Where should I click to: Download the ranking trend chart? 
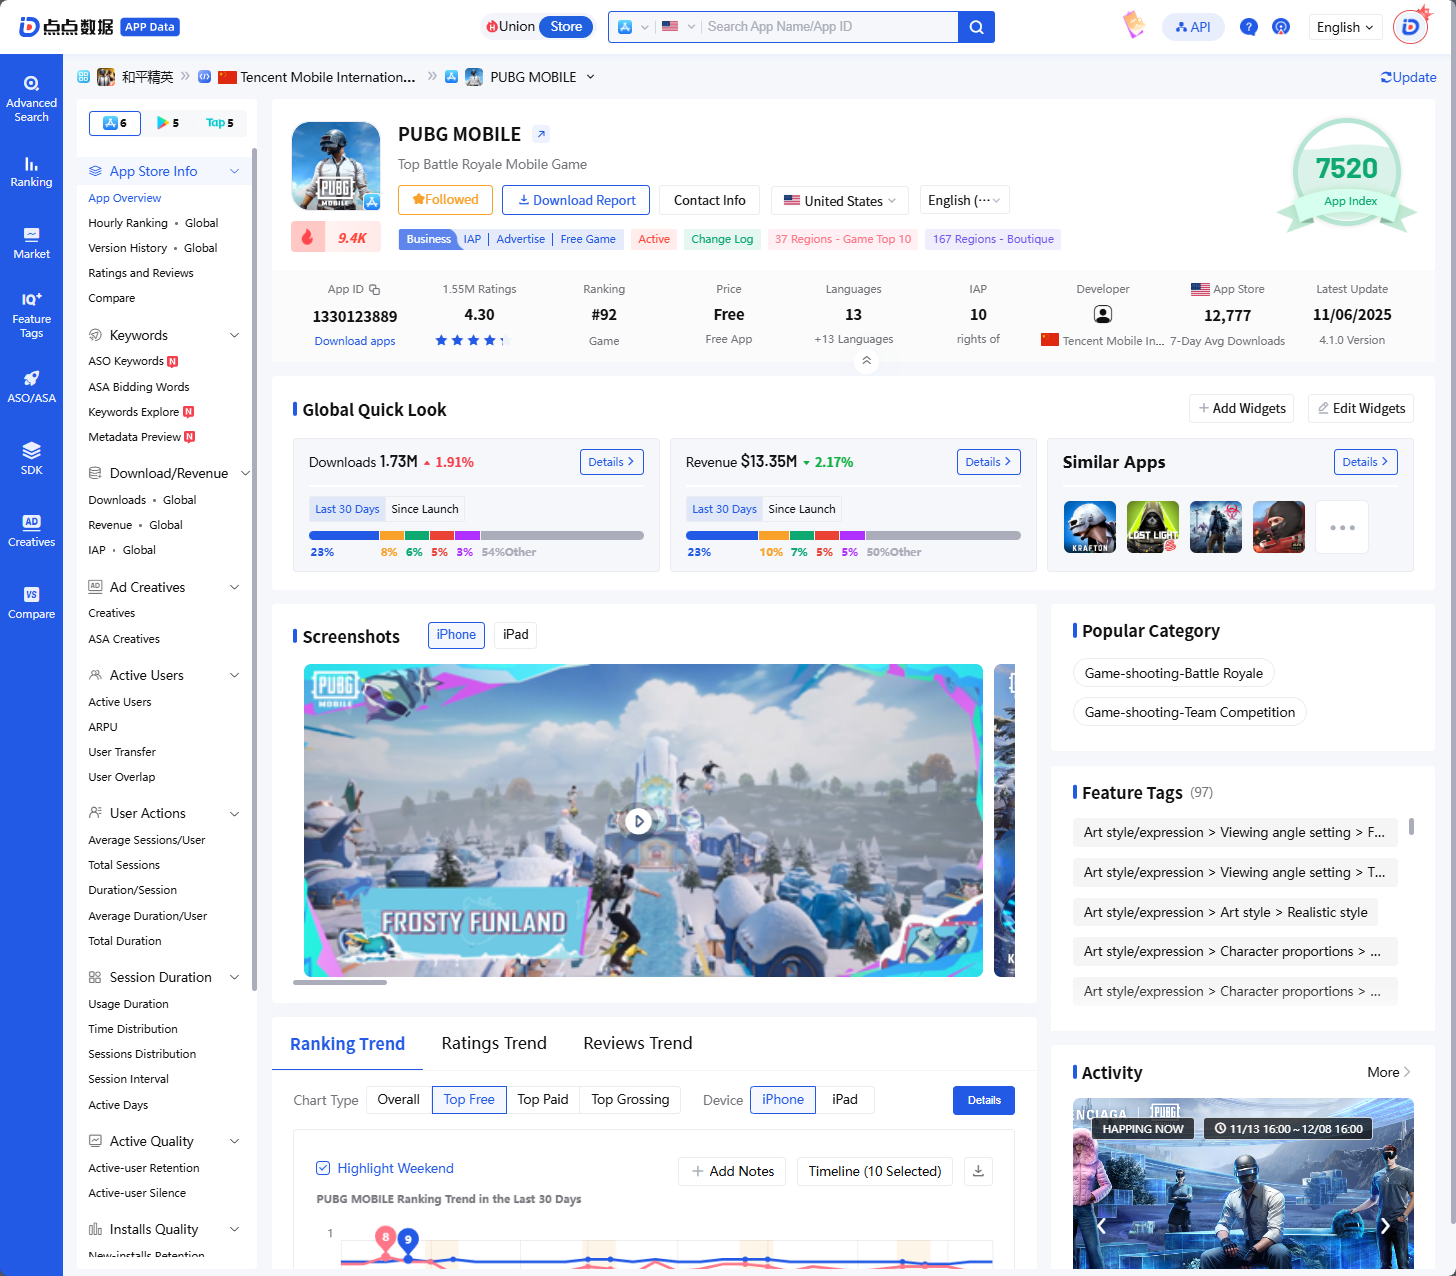point(979,1171)
